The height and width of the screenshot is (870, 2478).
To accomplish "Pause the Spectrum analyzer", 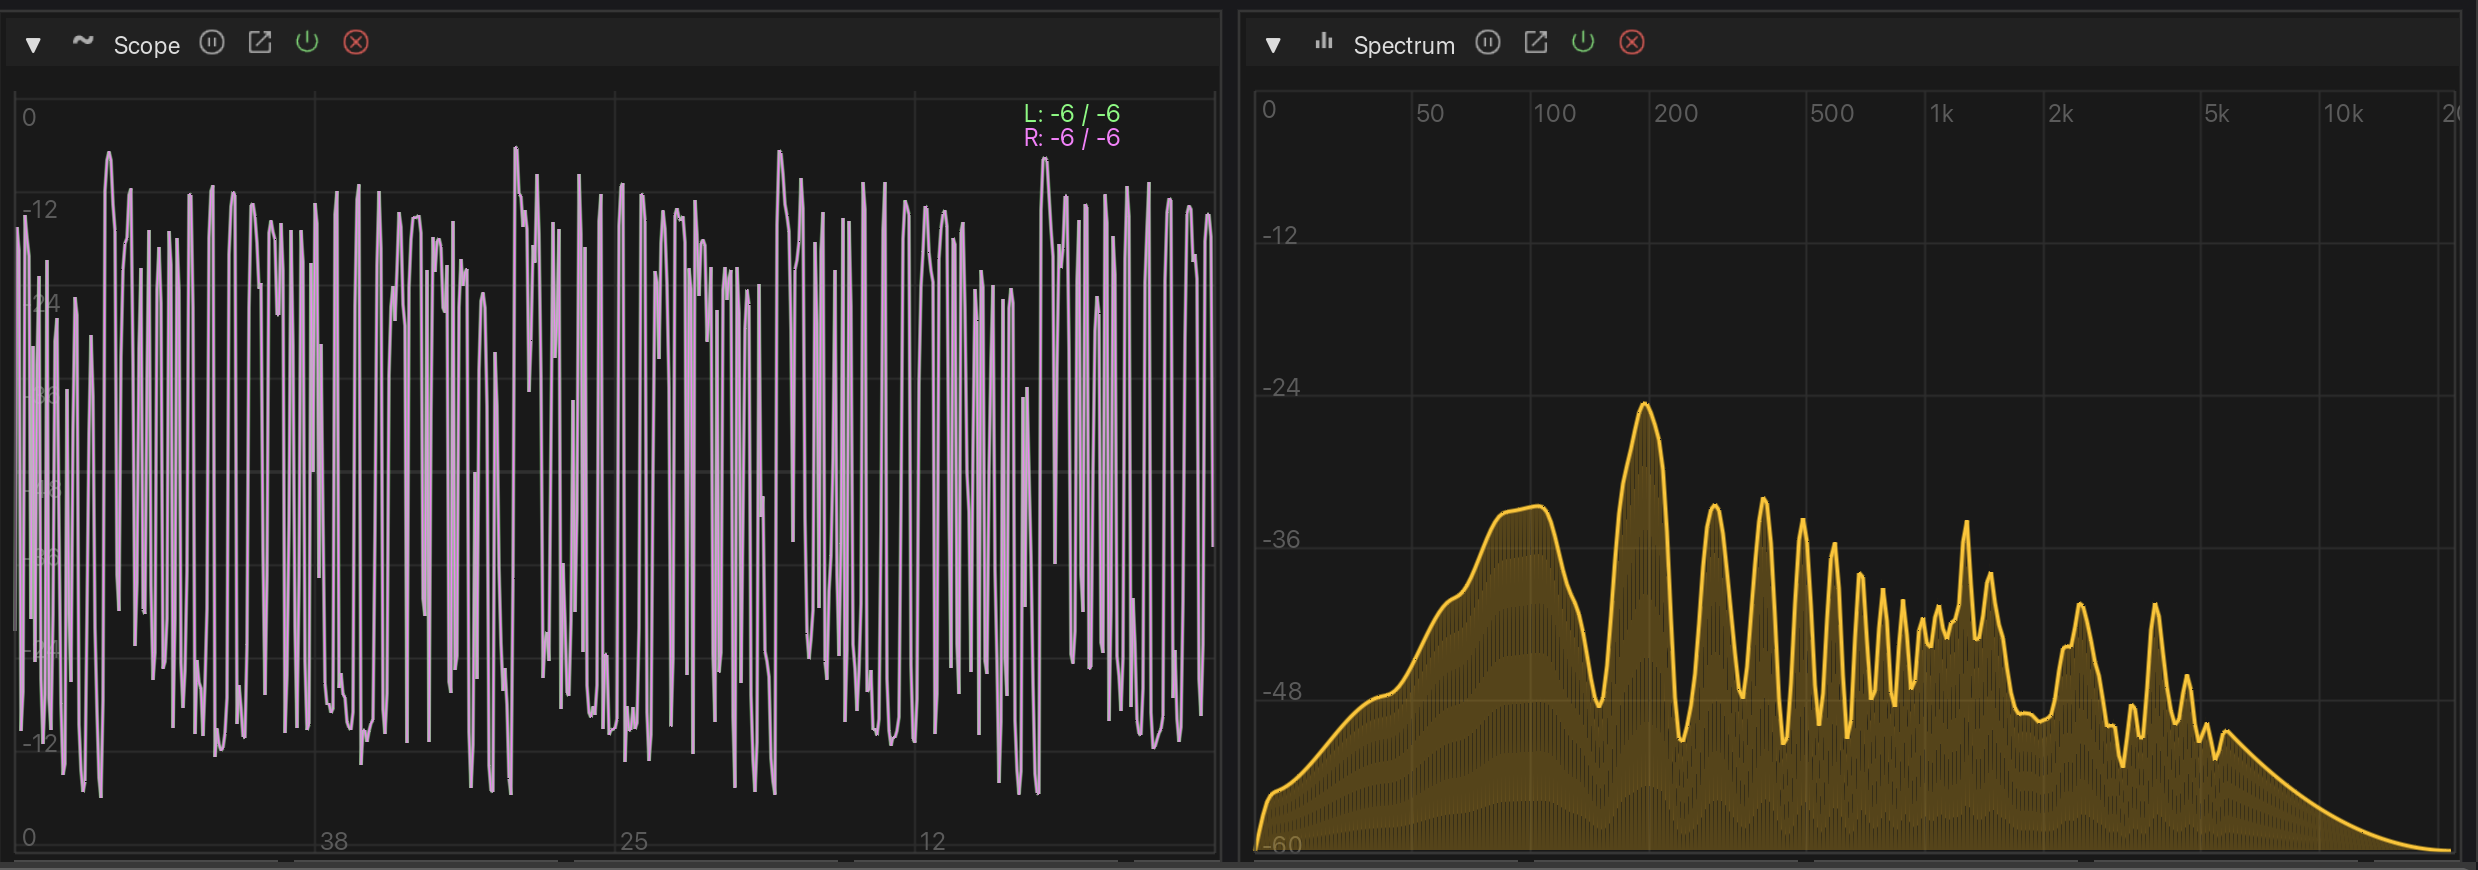I will pyautogui.click(x=1488, y=42).
